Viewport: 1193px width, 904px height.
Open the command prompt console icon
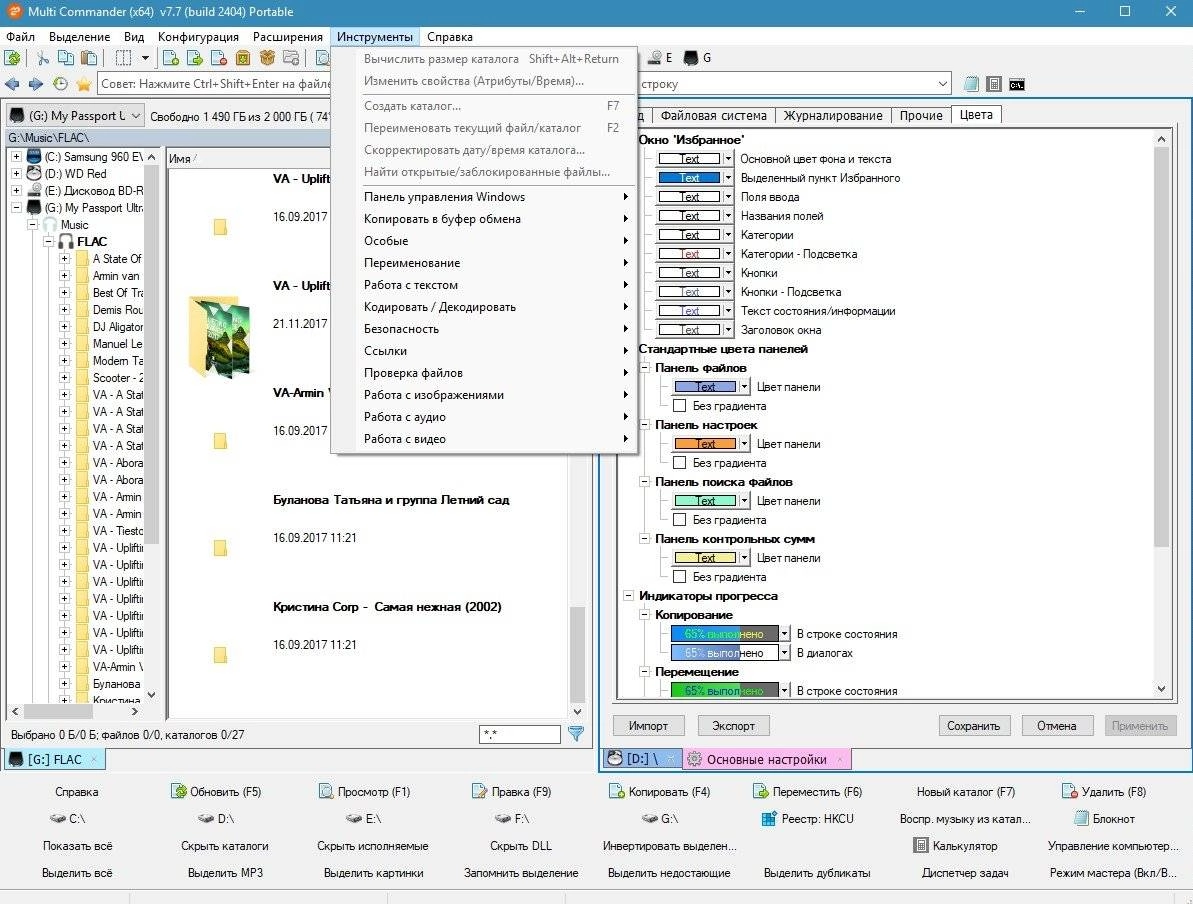[1016, 84]
